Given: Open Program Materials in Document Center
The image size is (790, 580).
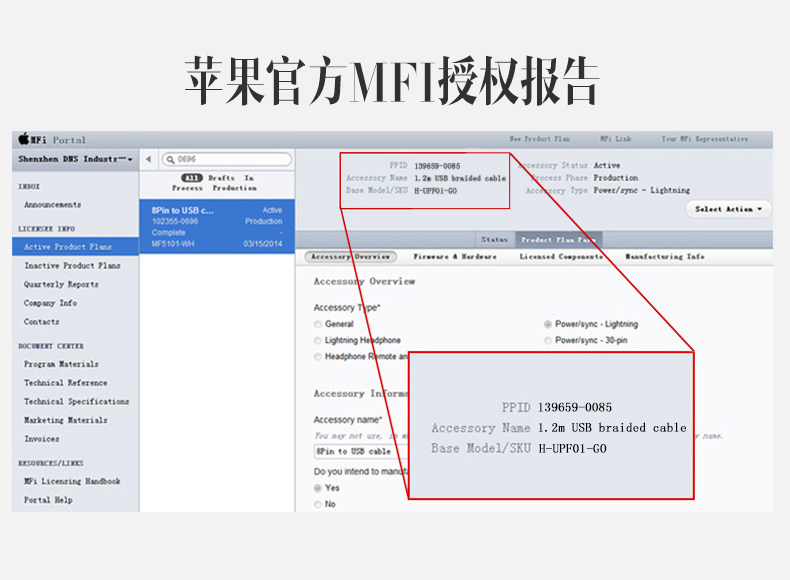Looking at the screenshot, I should [61, 364].
